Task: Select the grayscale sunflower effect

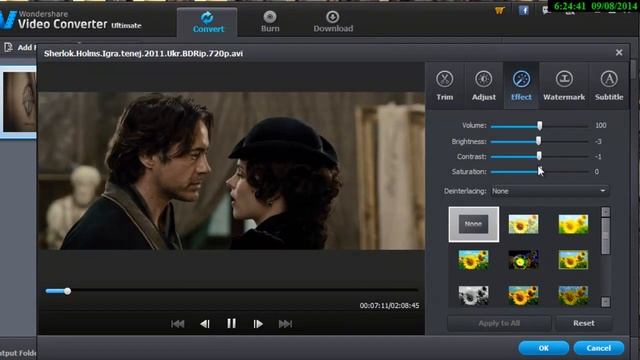Action: click(x=473, y=296)
